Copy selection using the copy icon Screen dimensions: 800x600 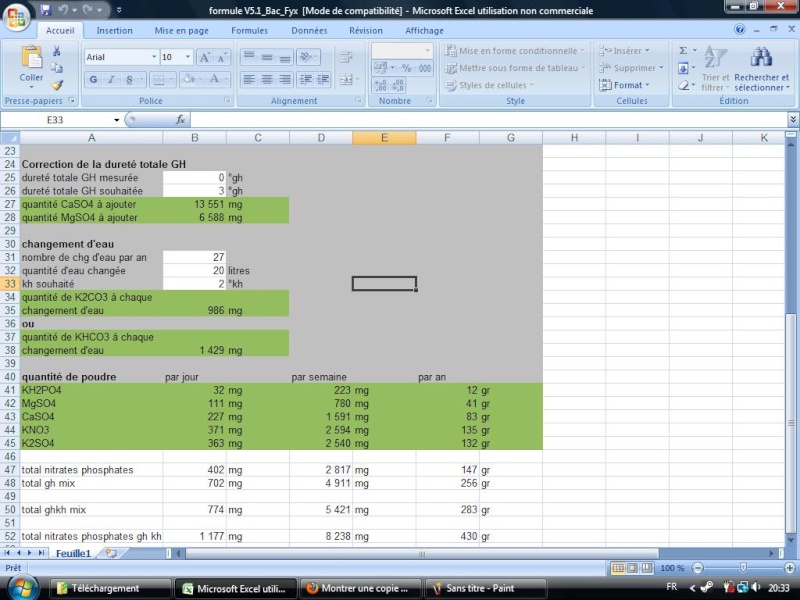57,68
